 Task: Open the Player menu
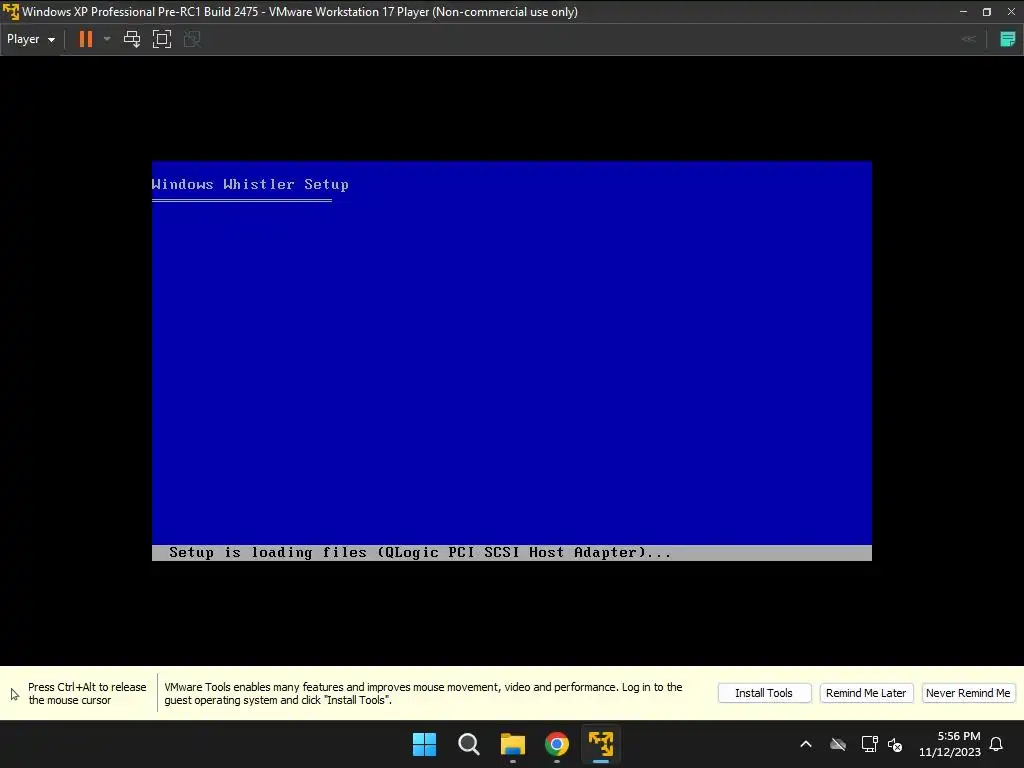tap(31, 39)
